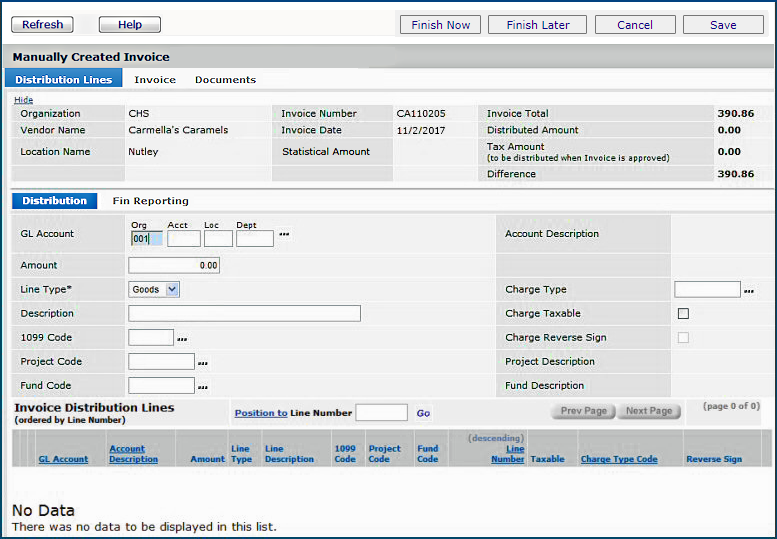The image size is (777, 539).
Task: Click the Finish Now button
Action: 440,25
